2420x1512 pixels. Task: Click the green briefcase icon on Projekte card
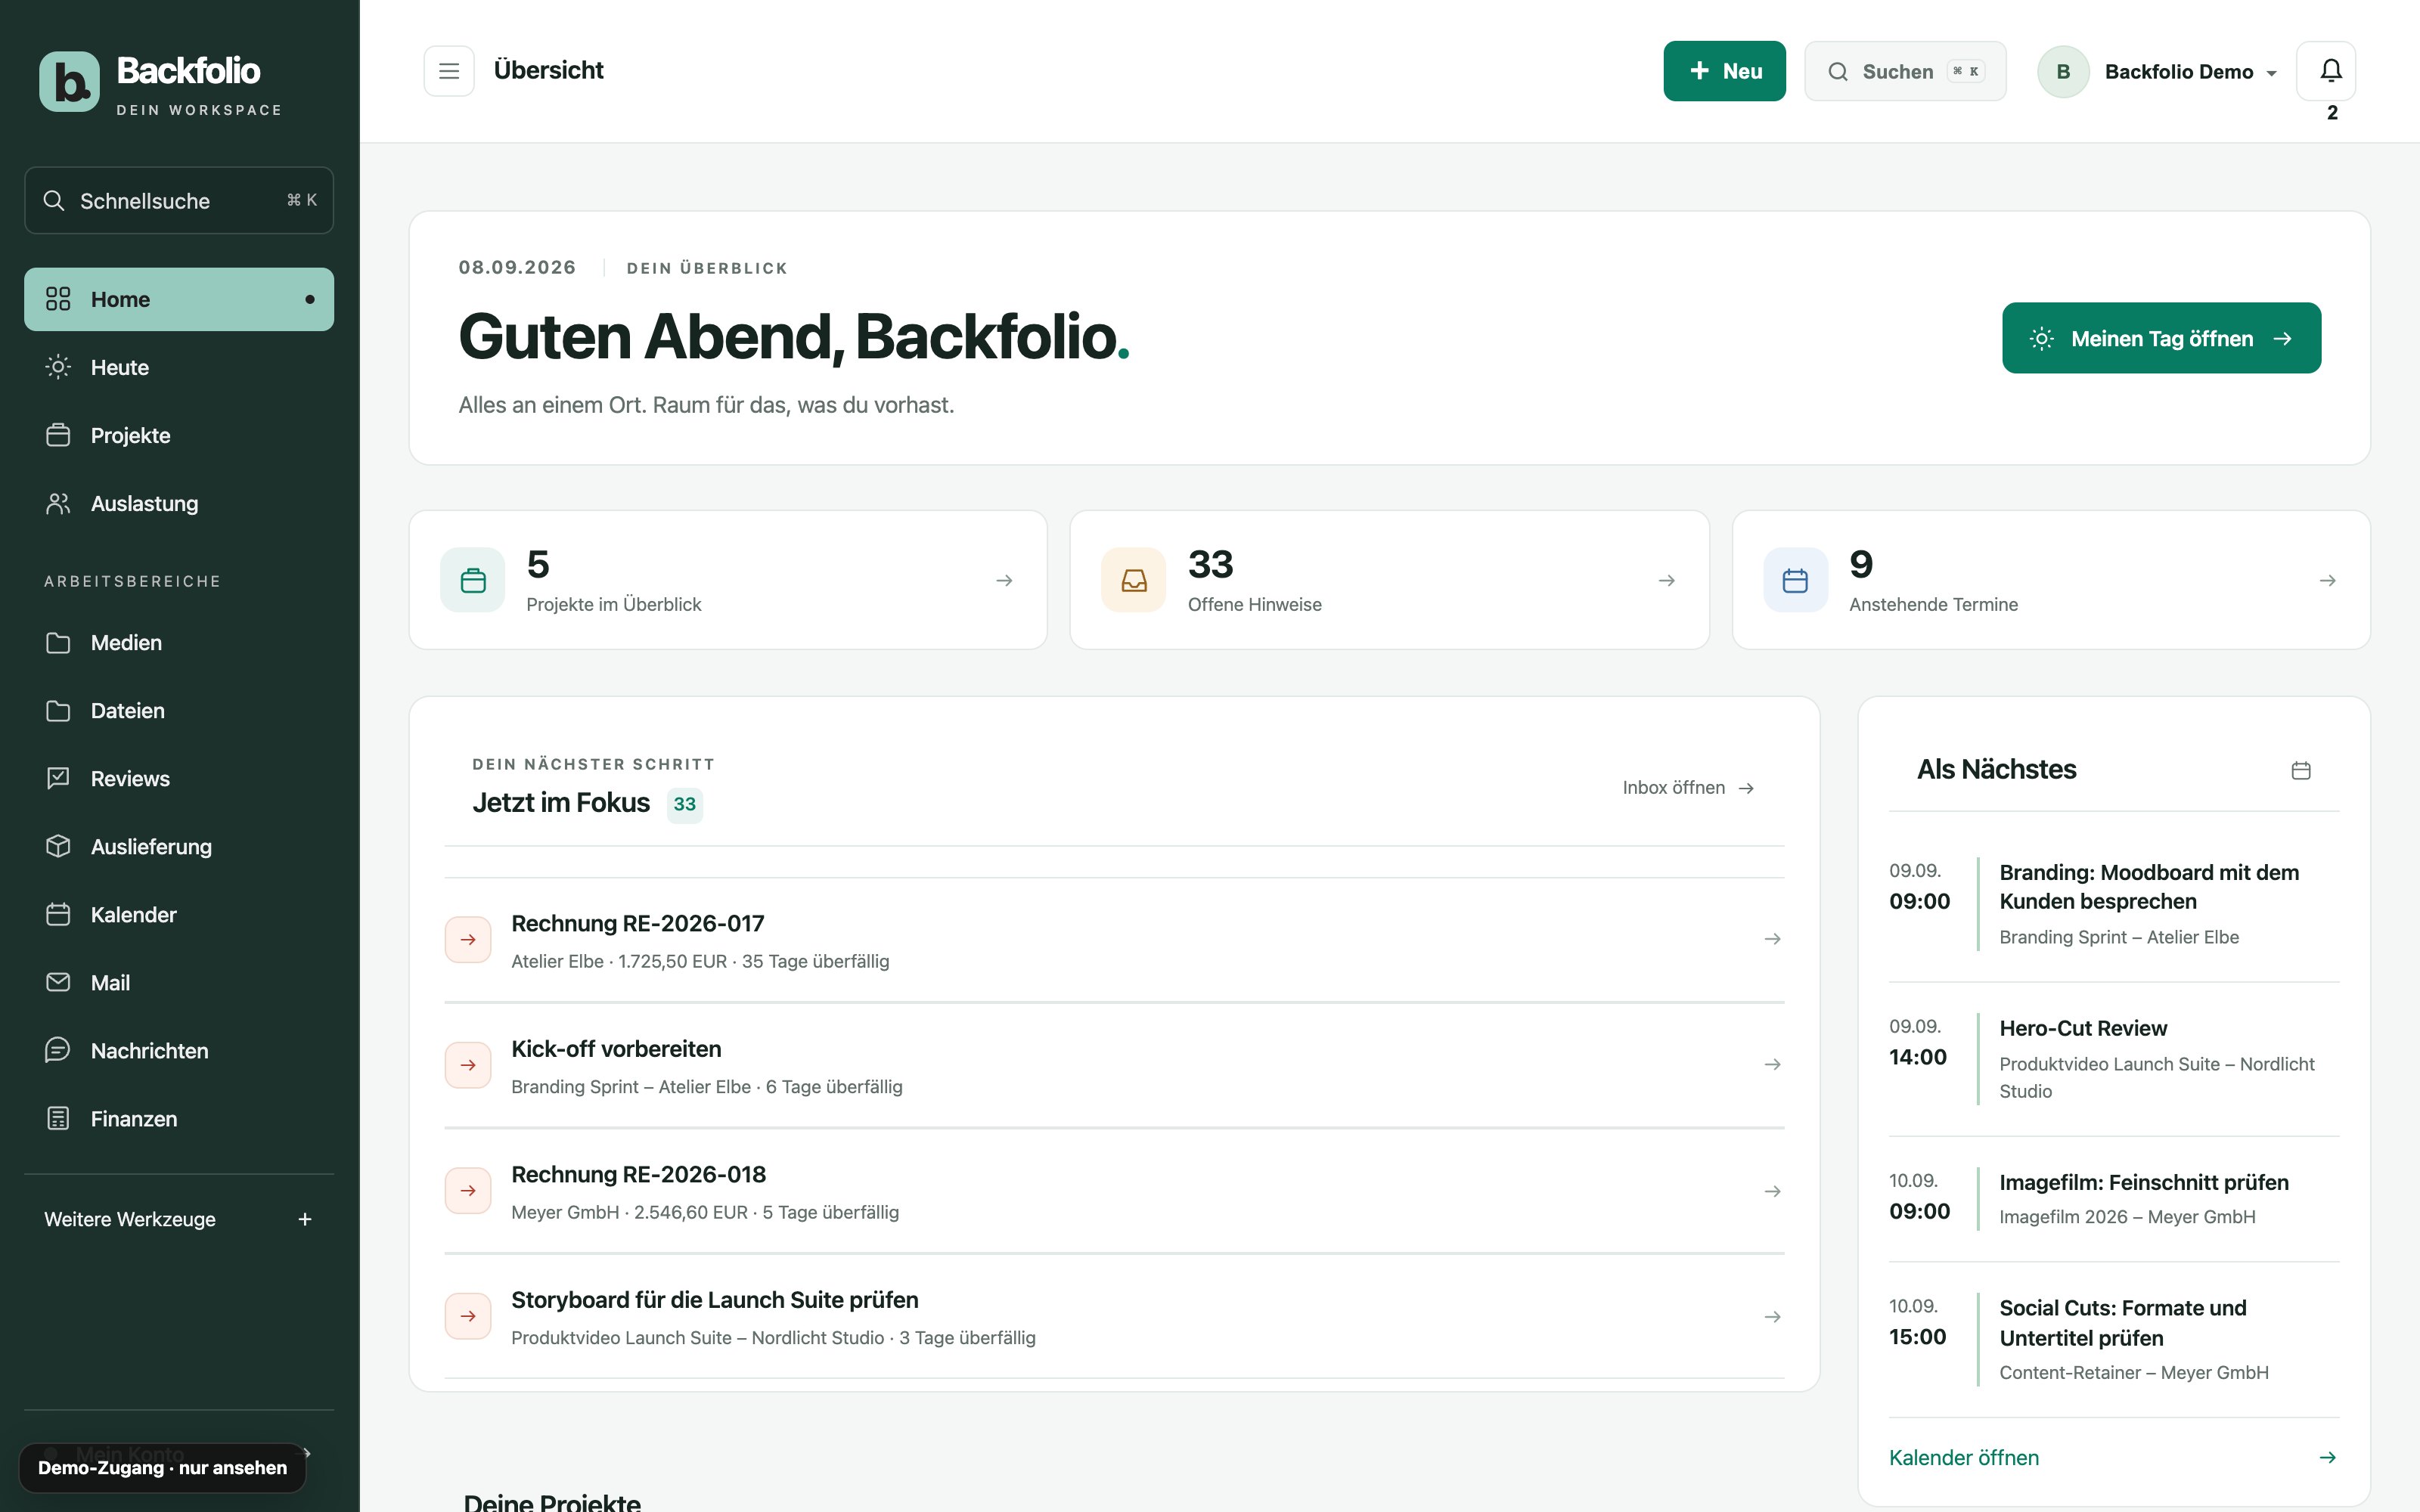pyautogui.click(x=473, y=580)
